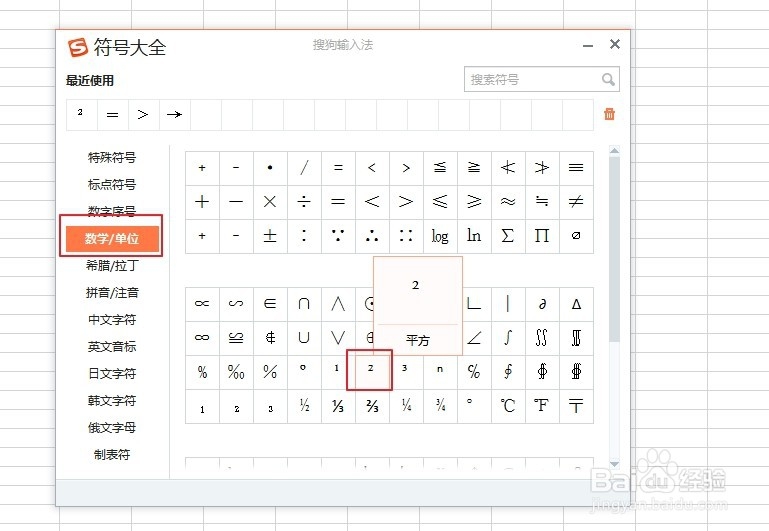Insert the superscript n symbol

(x=440, y=372)
